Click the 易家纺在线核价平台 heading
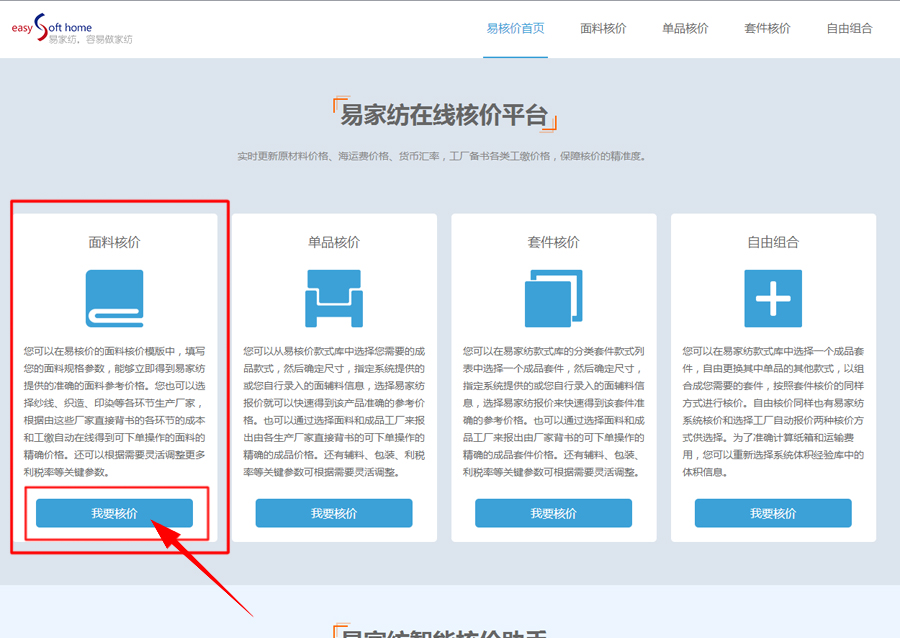Viewport: 900px width, 638px height. (444, 115)
